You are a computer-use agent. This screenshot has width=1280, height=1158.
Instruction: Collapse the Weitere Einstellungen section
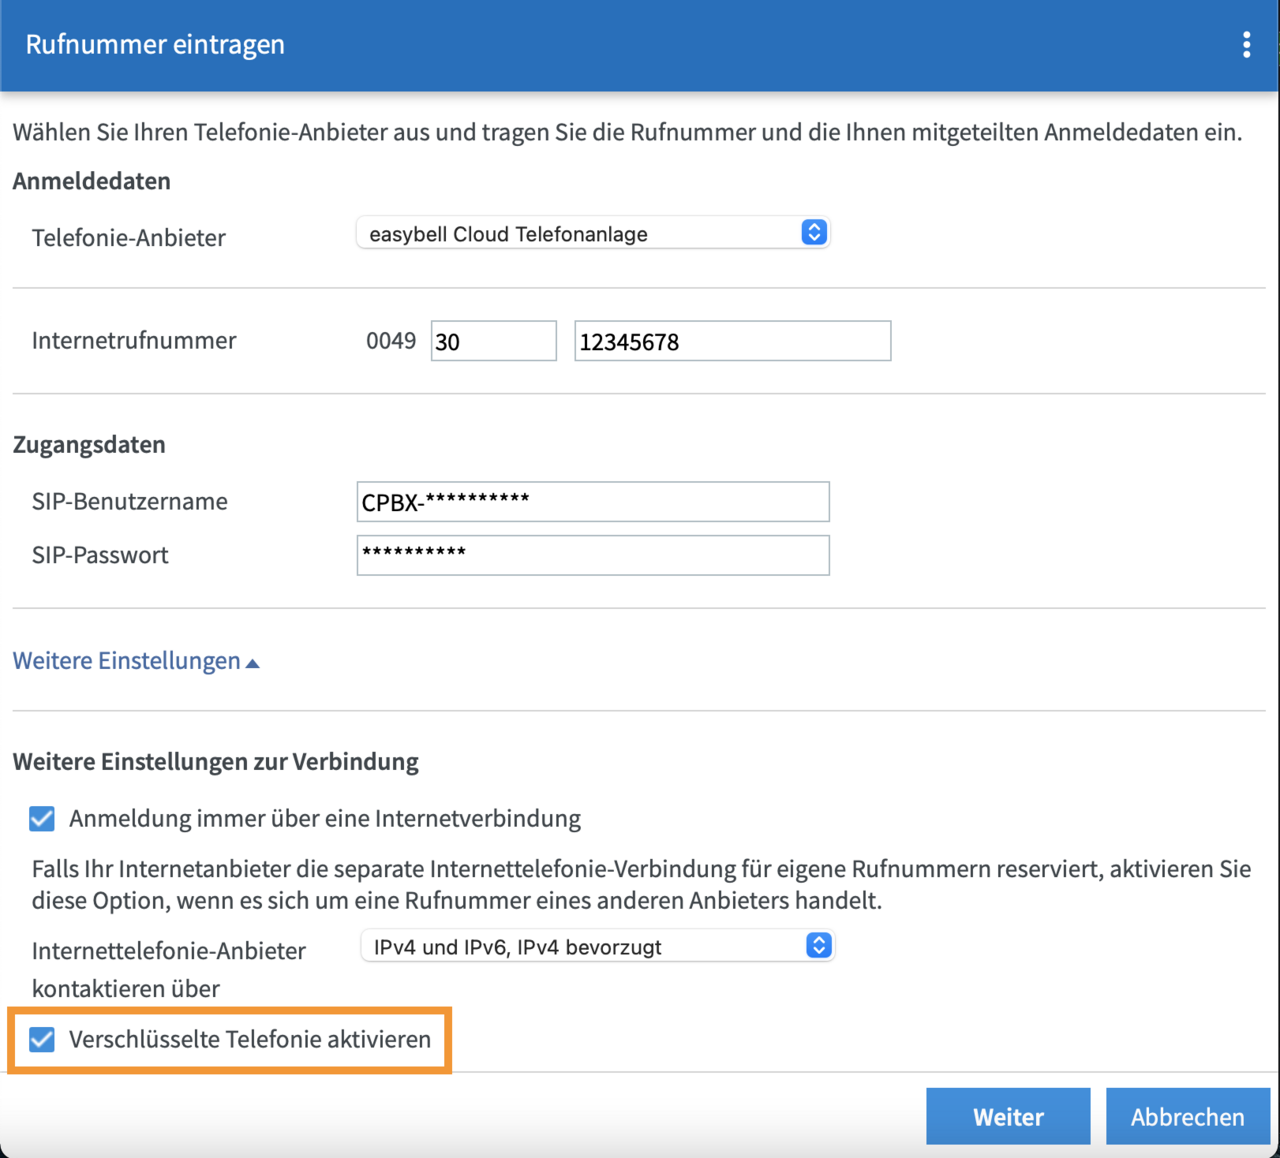point(127,661)
